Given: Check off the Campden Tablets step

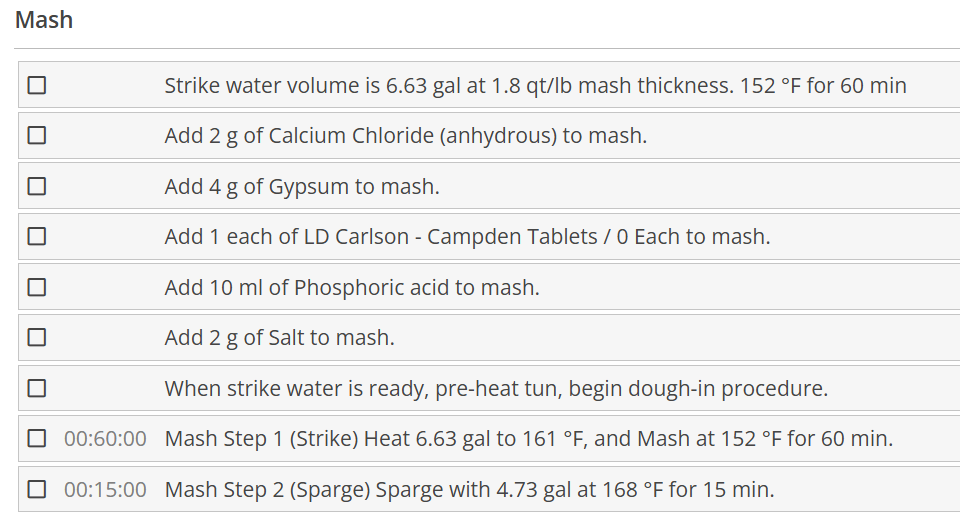Looking at the screenshot, I should [x=37, y=237].
